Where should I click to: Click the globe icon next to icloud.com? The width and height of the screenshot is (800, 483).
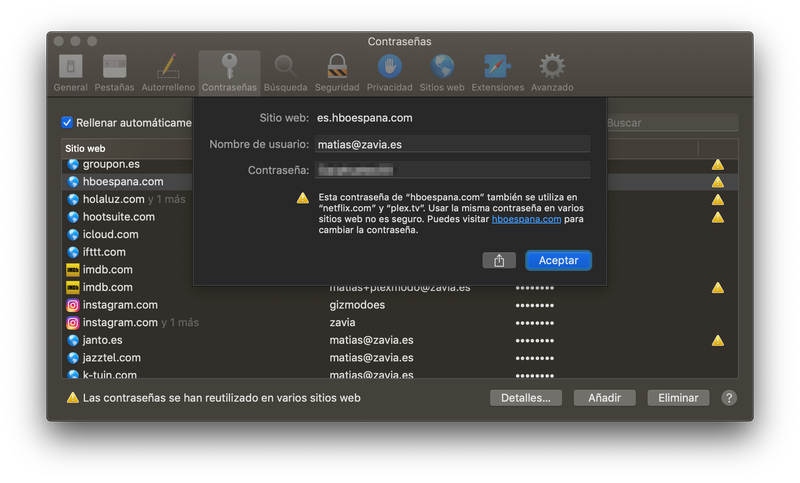click(x=73, y=235)
